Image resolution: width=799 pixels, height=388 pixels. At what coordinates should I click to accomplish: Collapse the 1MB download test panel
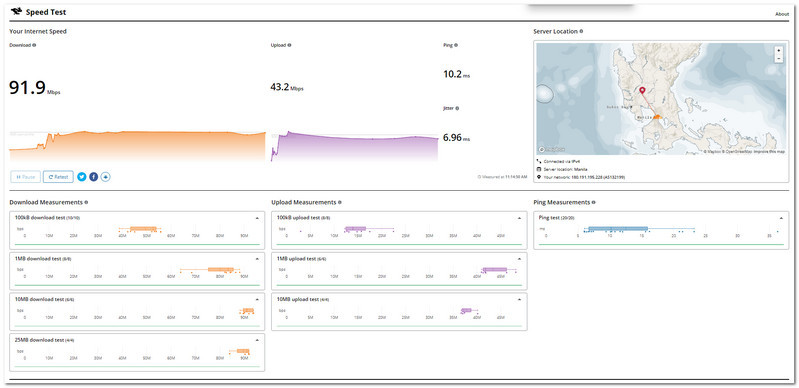click(x=257, y=258)
